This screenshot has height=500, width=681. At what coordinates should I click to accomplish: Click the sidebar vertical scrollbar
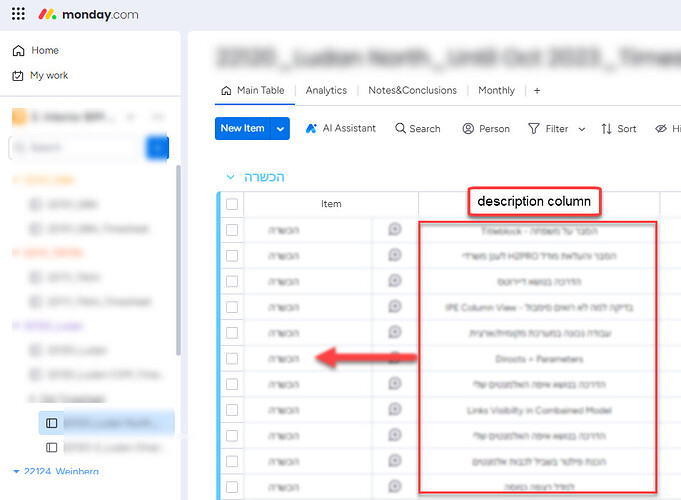point(178,260)
